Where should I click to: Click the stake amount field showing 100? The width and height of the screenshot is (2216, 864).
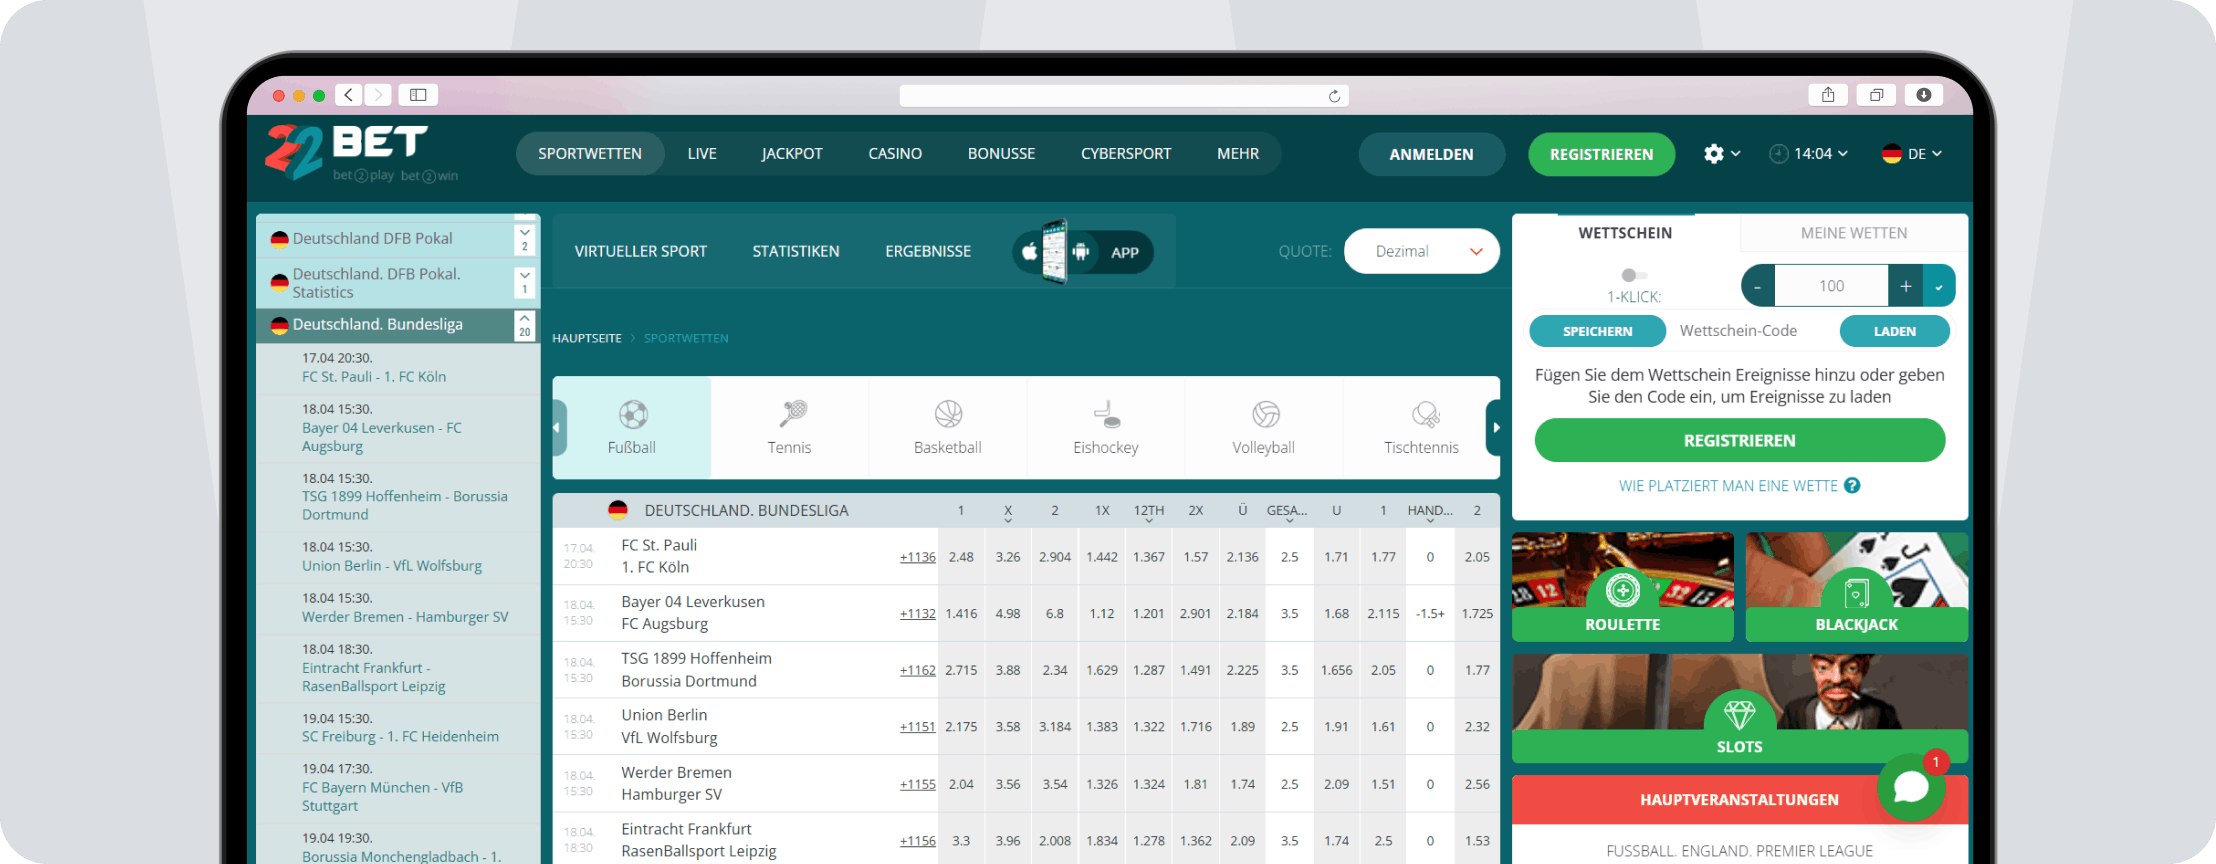1832,286
